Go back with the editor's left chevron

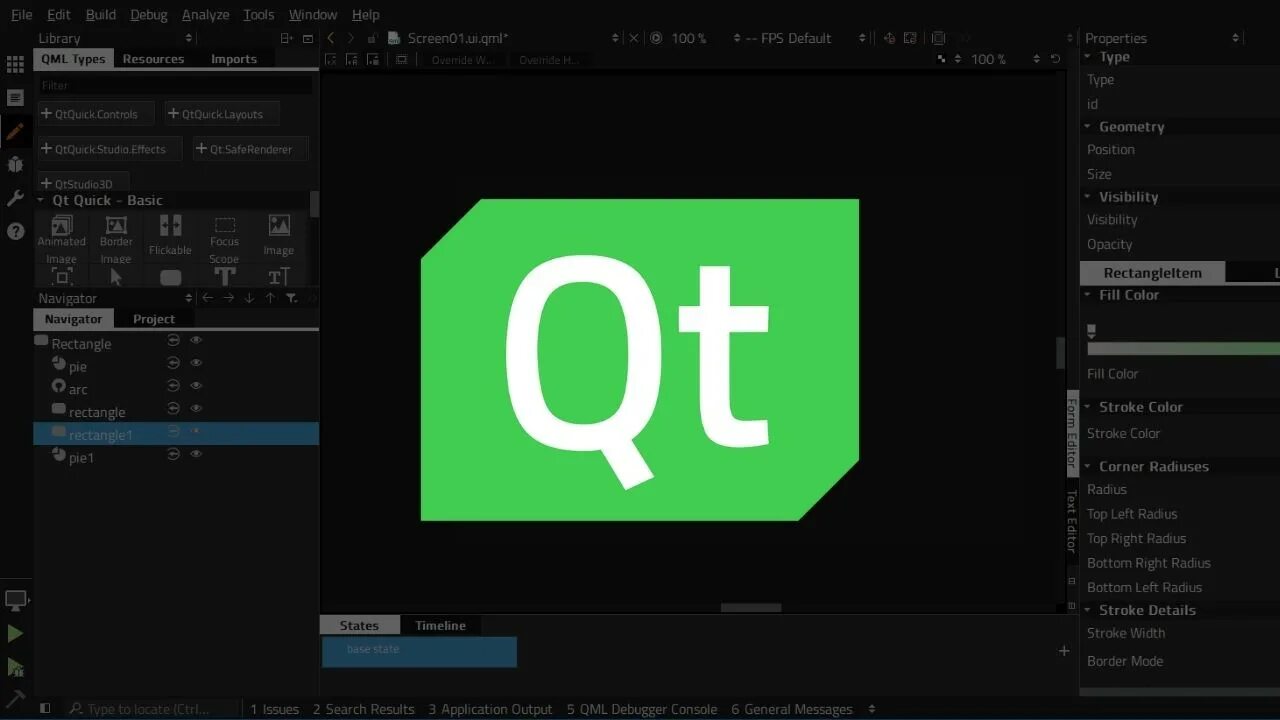(331, 38)
